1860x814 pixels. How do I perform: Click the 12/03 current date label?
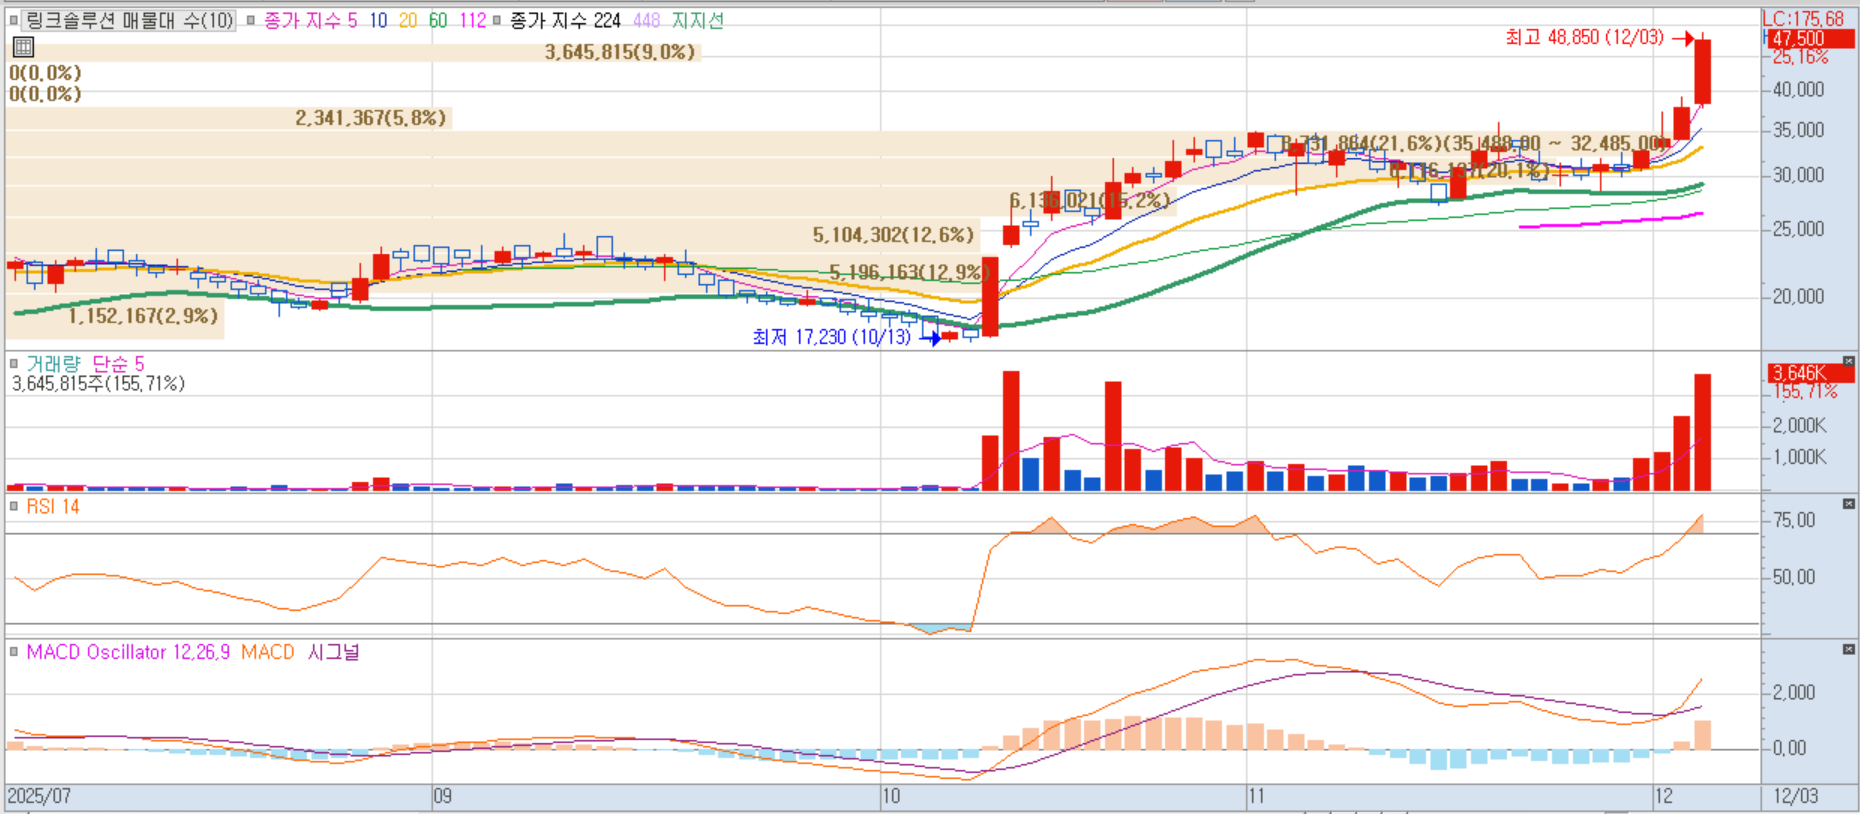tap(1796, 796)
